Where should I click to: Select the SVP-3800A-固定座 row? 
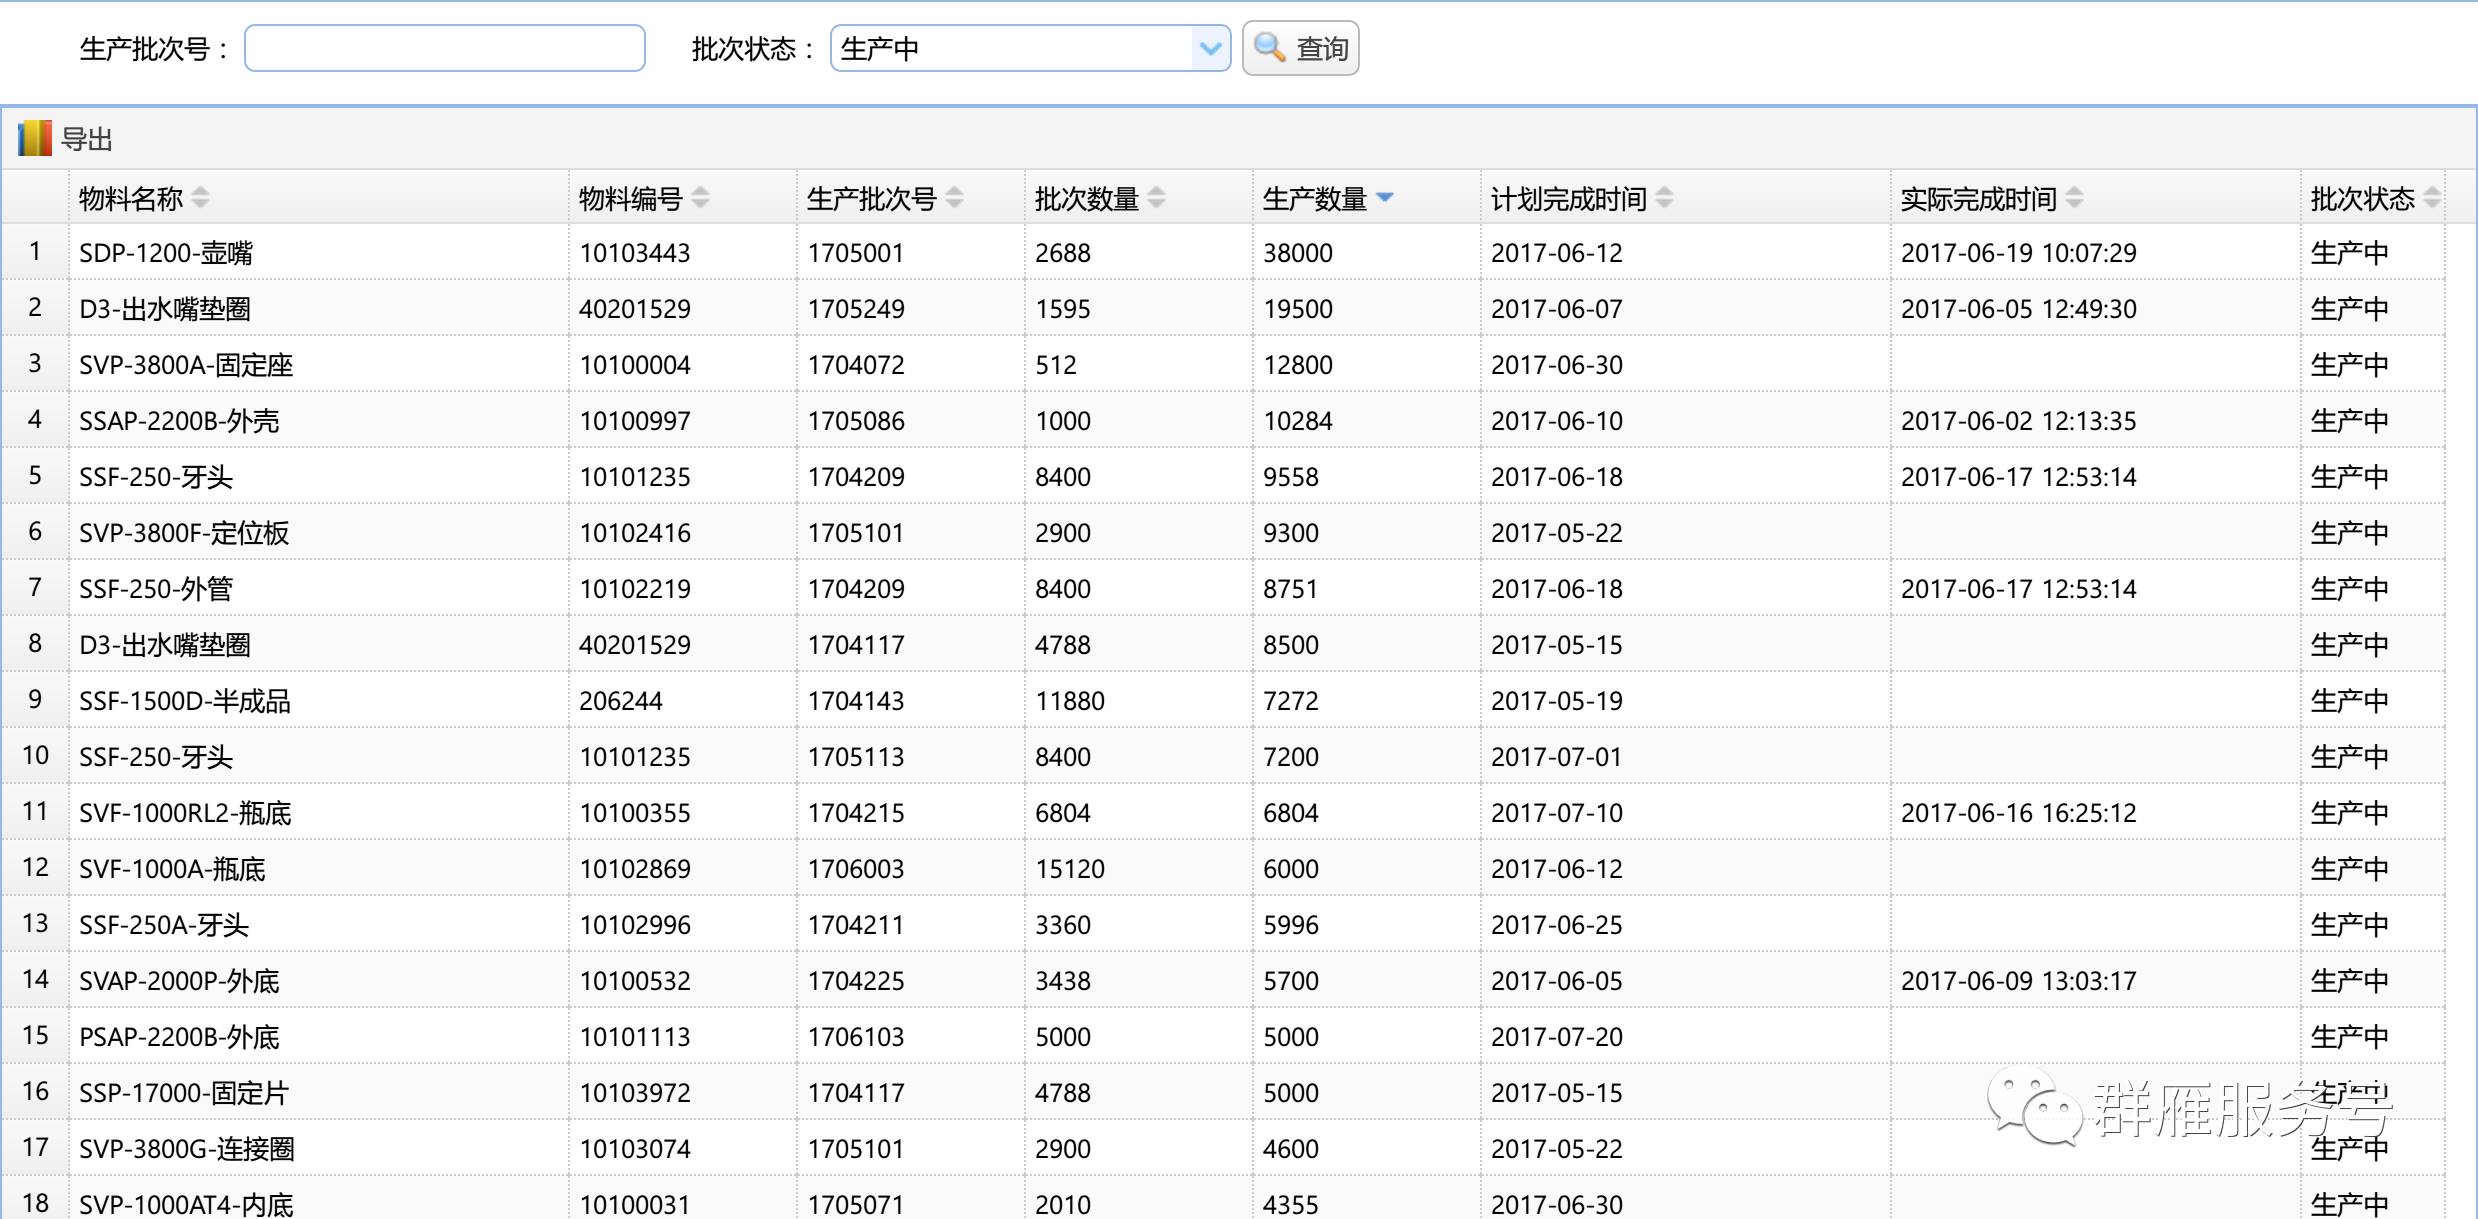[x=186, y=365]
